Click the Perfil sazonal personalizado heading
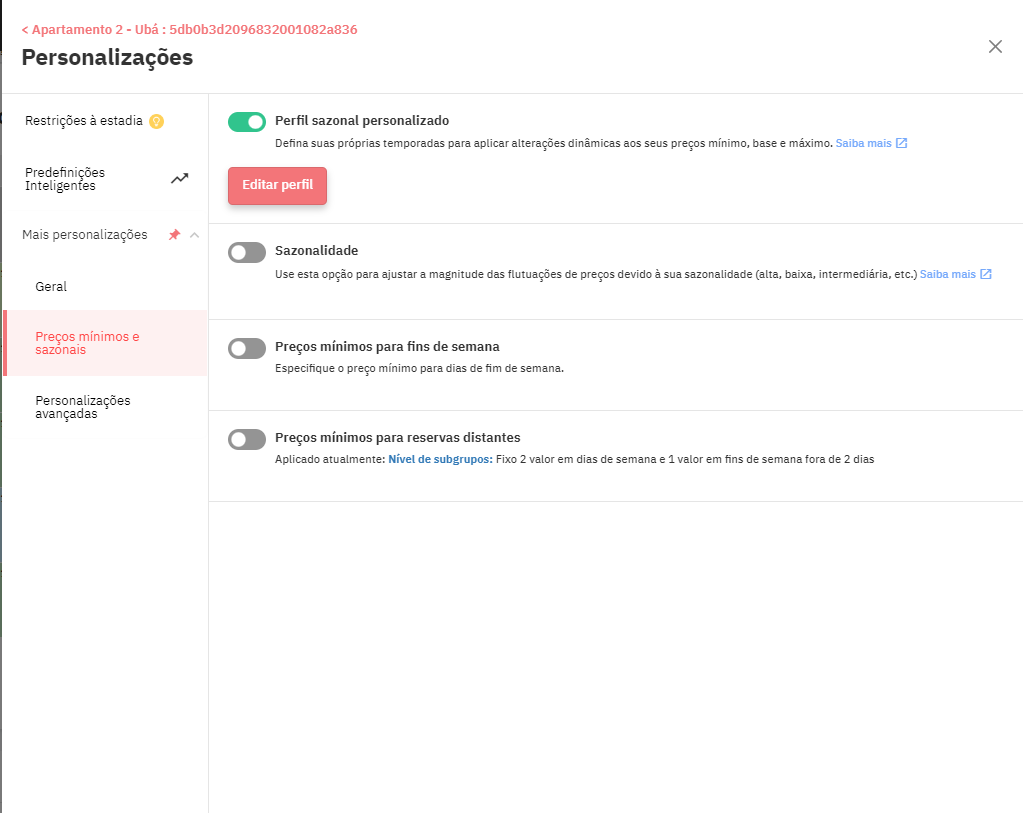The image size is (1023, 813). point(362,121)
